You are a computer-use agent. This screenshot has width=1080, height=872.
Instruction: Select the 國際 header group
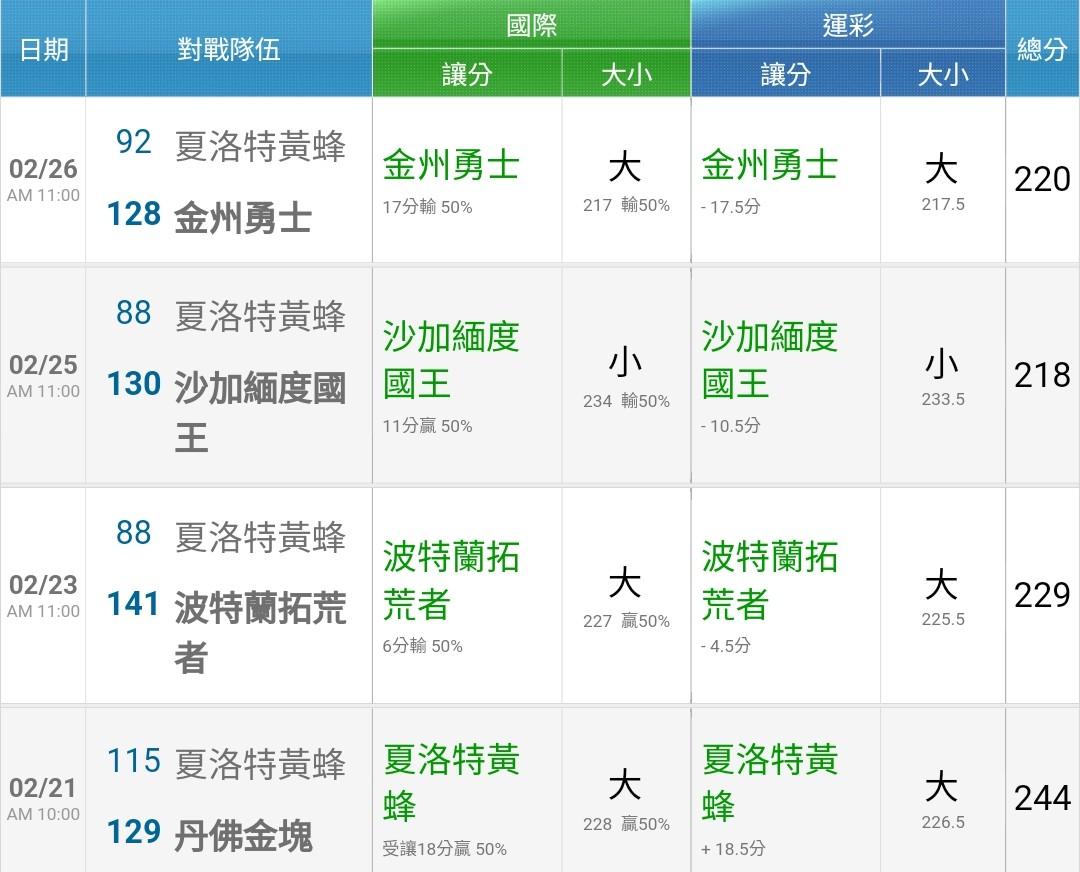(x=531, y=25)
